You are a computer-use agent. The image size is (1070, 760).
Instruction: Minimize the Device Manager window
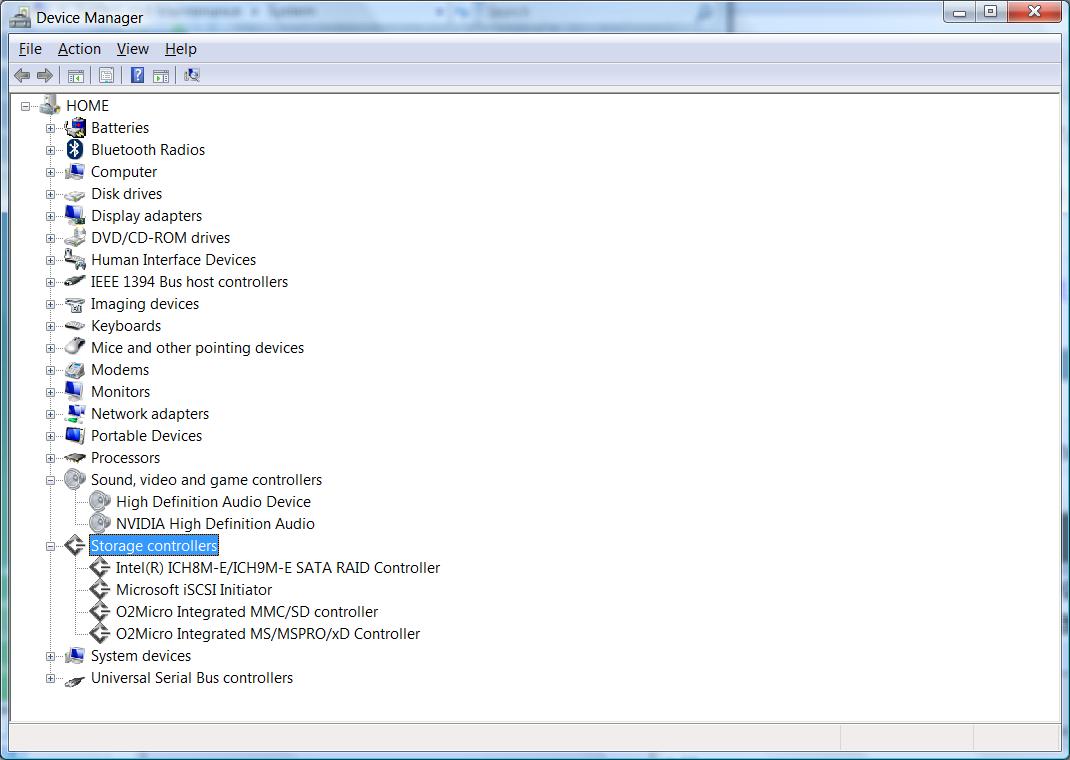959,12
